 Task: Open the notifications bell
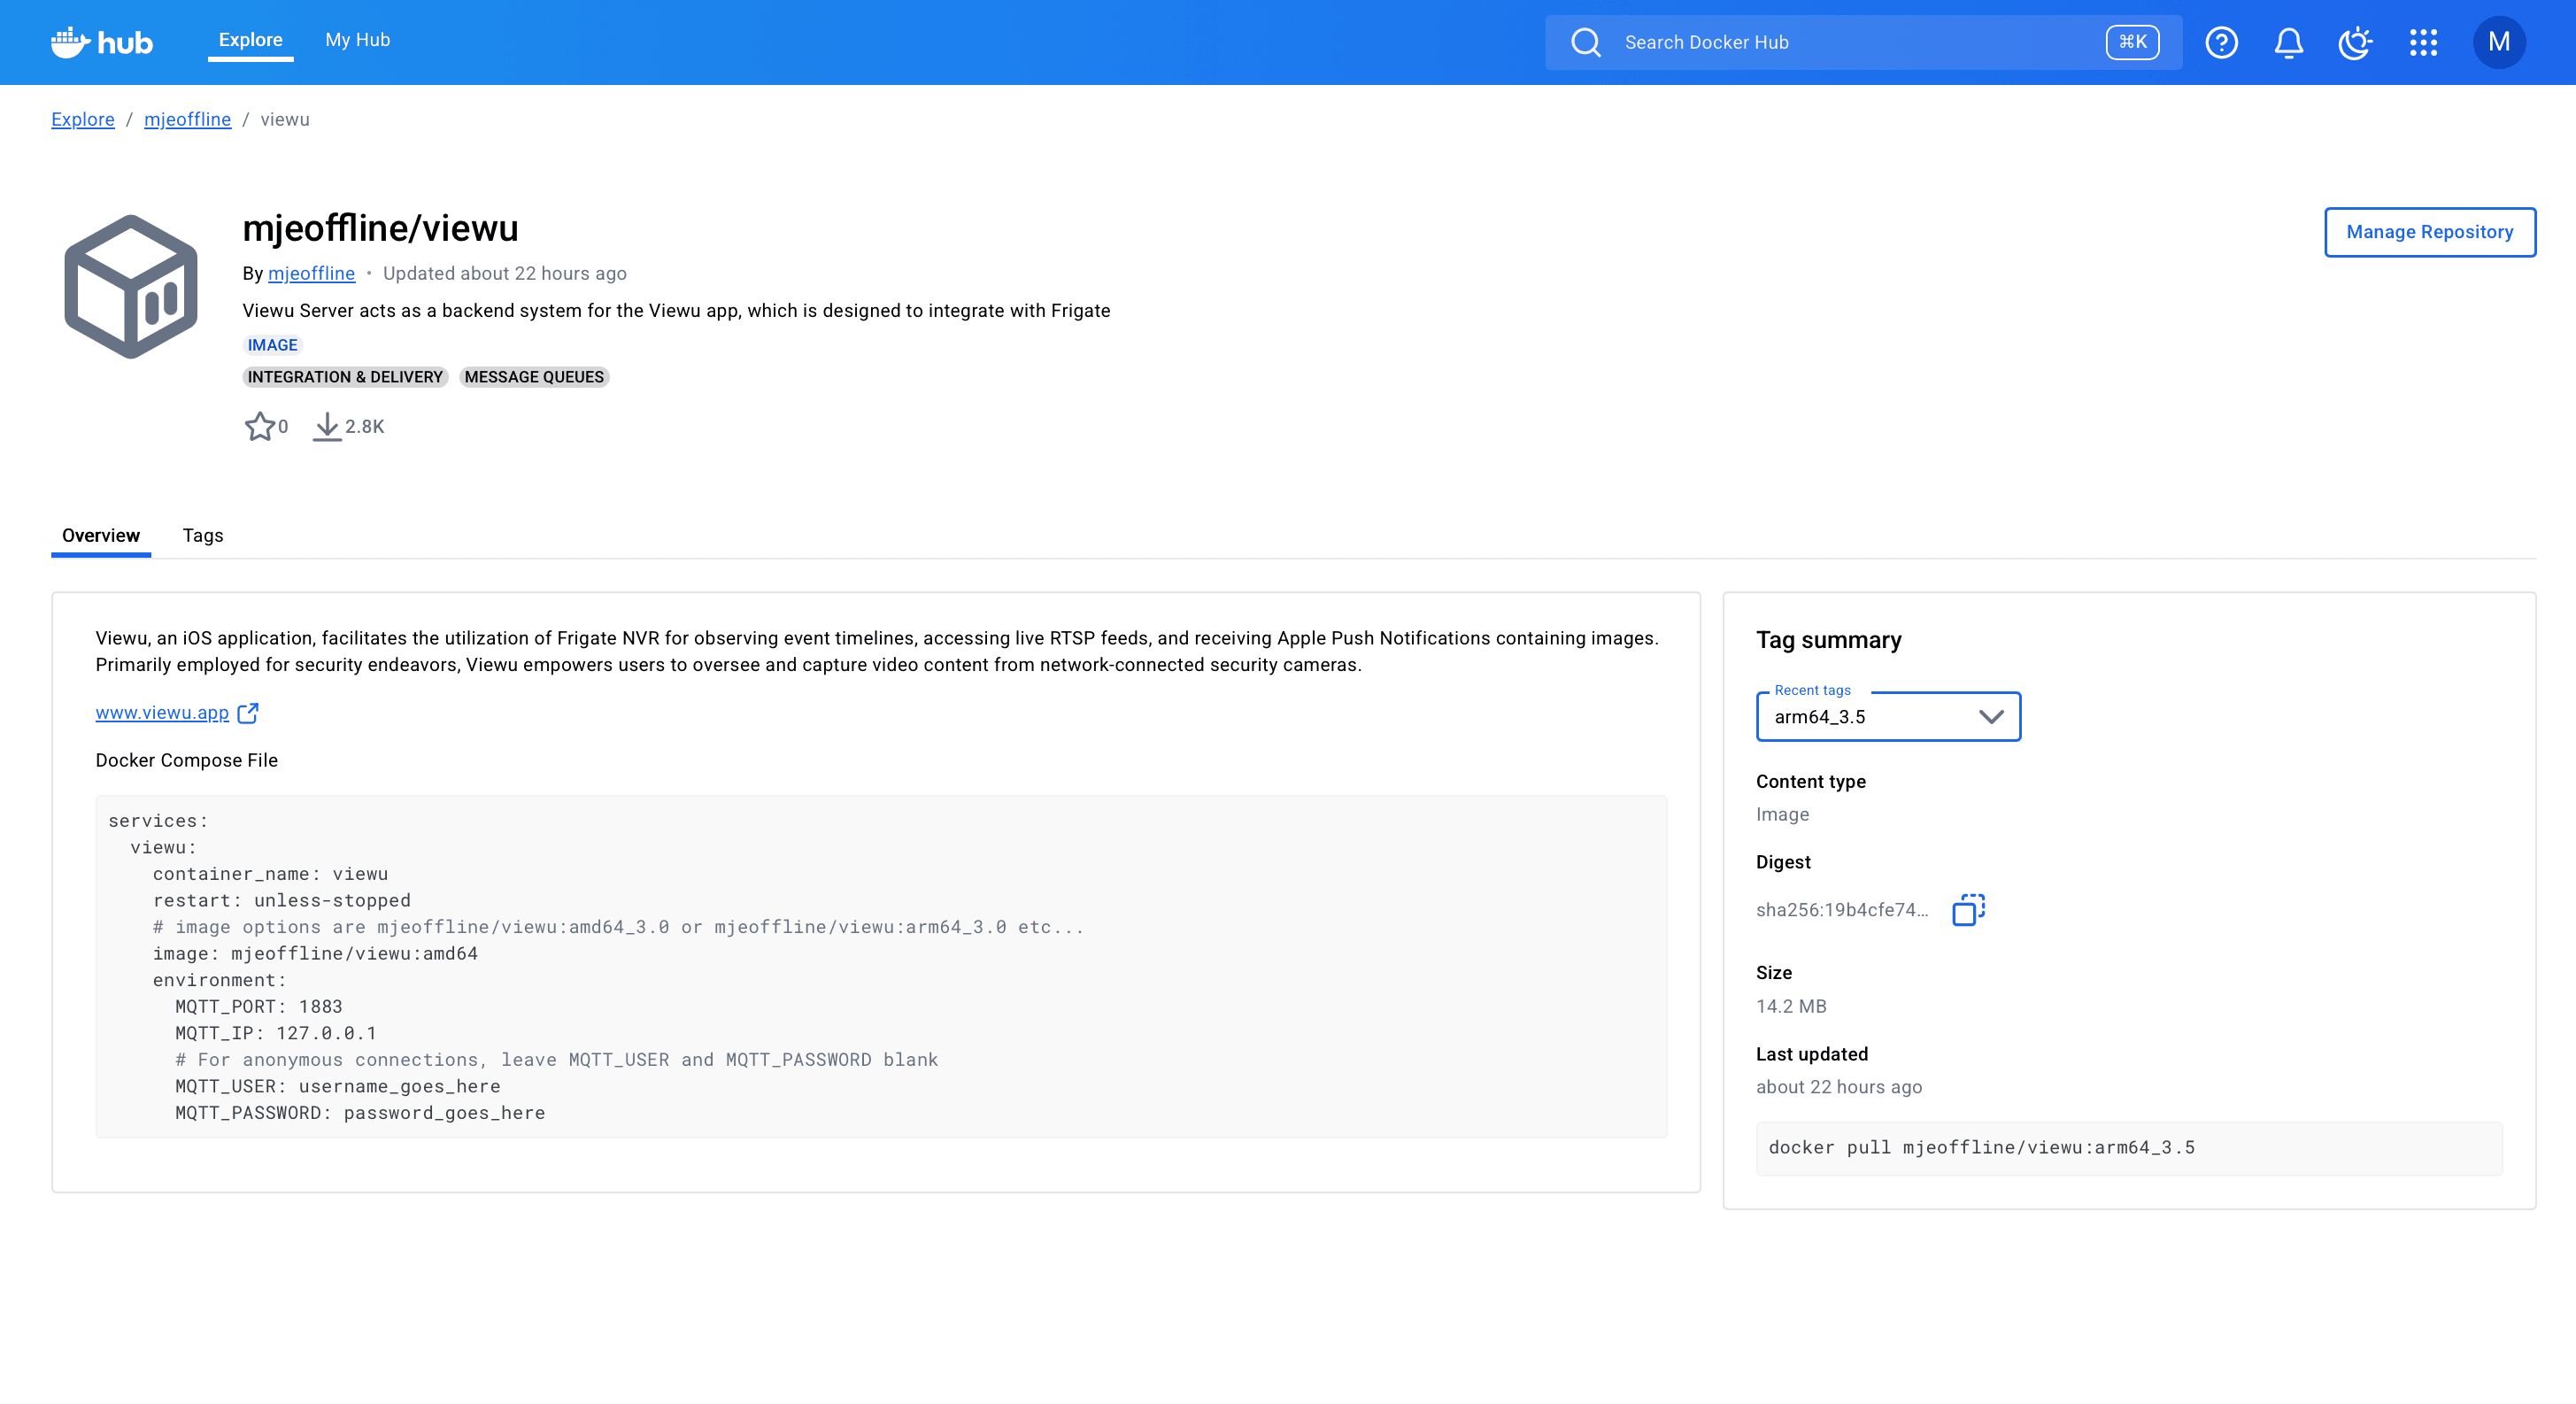(x=2288, y=42)
